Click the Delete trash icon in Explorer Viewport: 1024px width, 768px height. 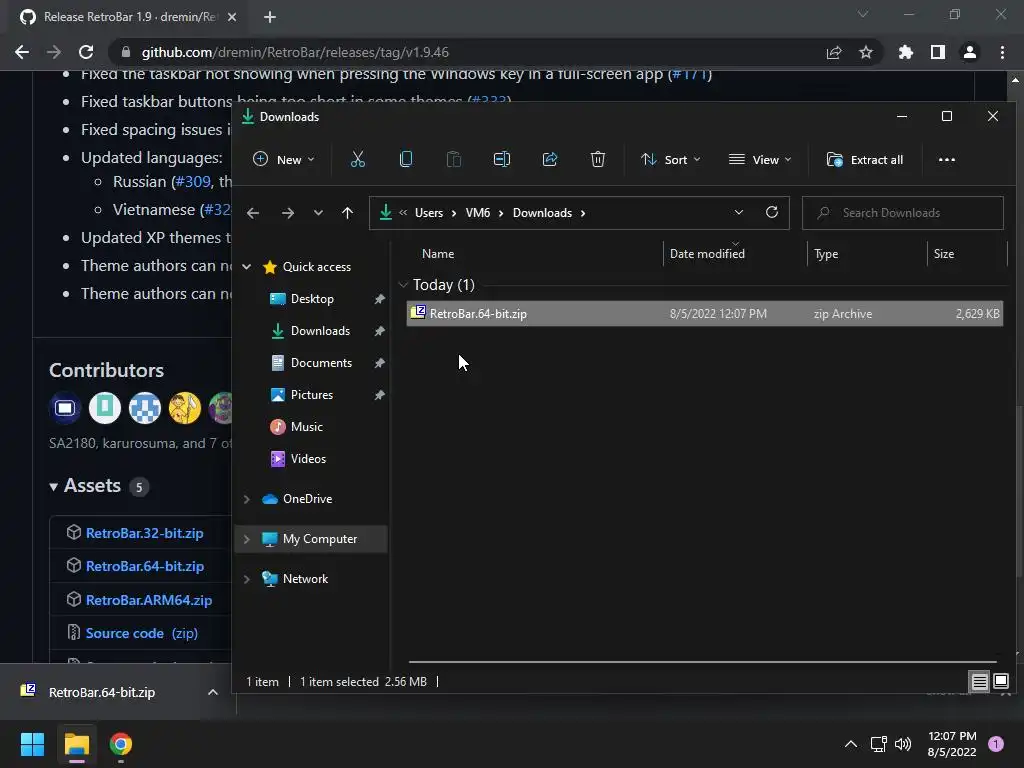598,159
